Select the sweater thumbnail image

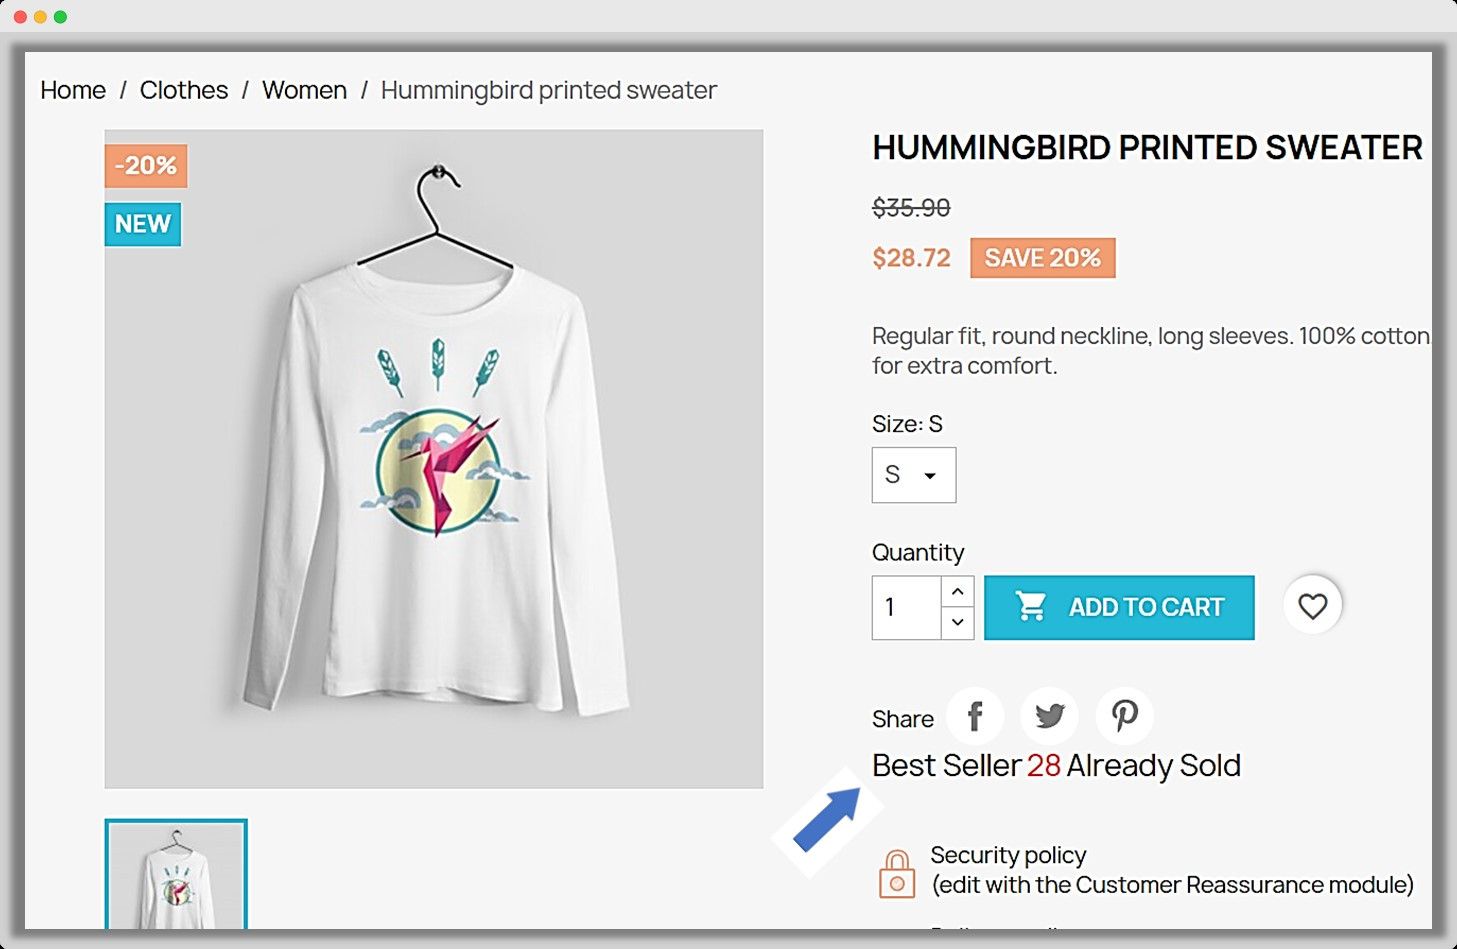click(176, 875)
